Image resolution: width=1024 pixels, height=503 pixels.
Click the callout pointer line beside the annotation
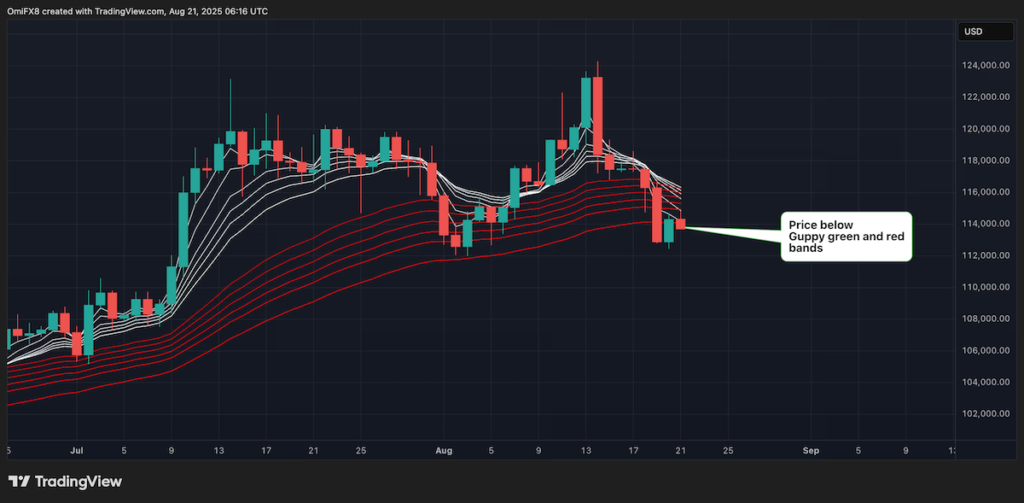click(x=730, y=231)
